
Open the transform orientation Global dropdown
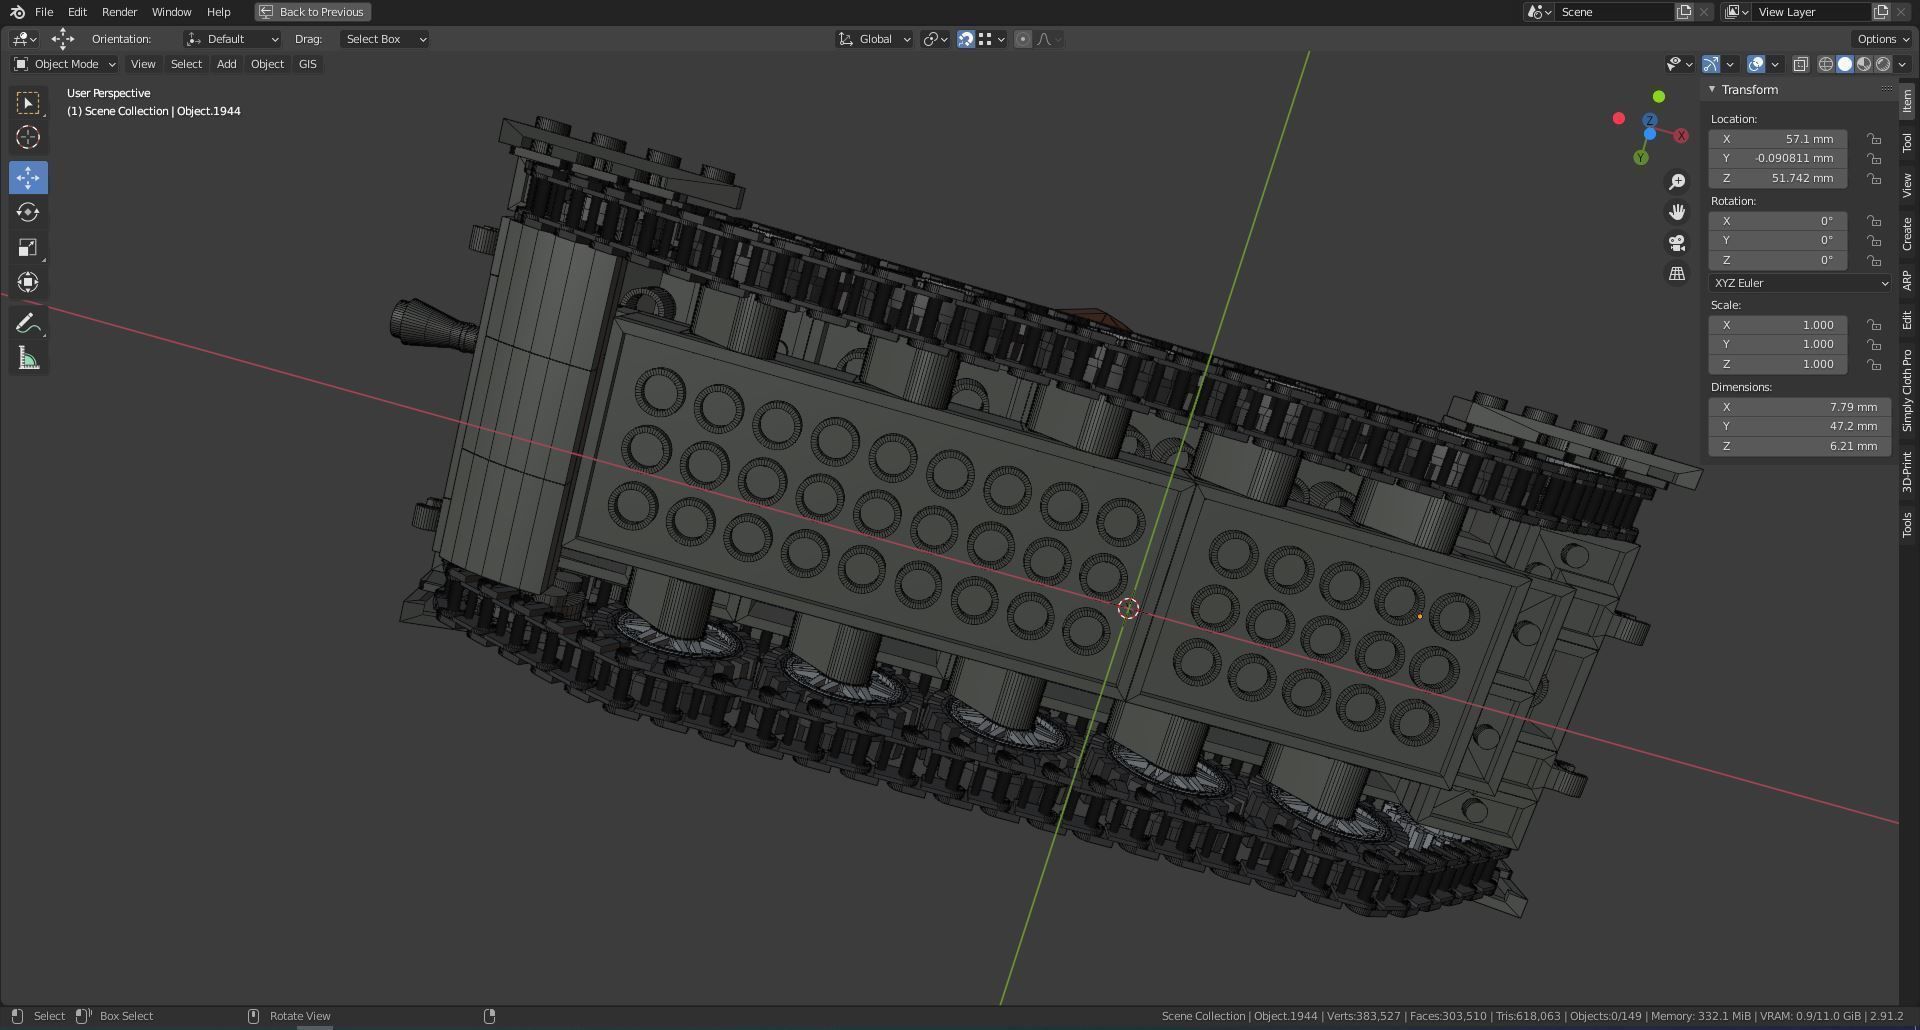coord(874,39)
